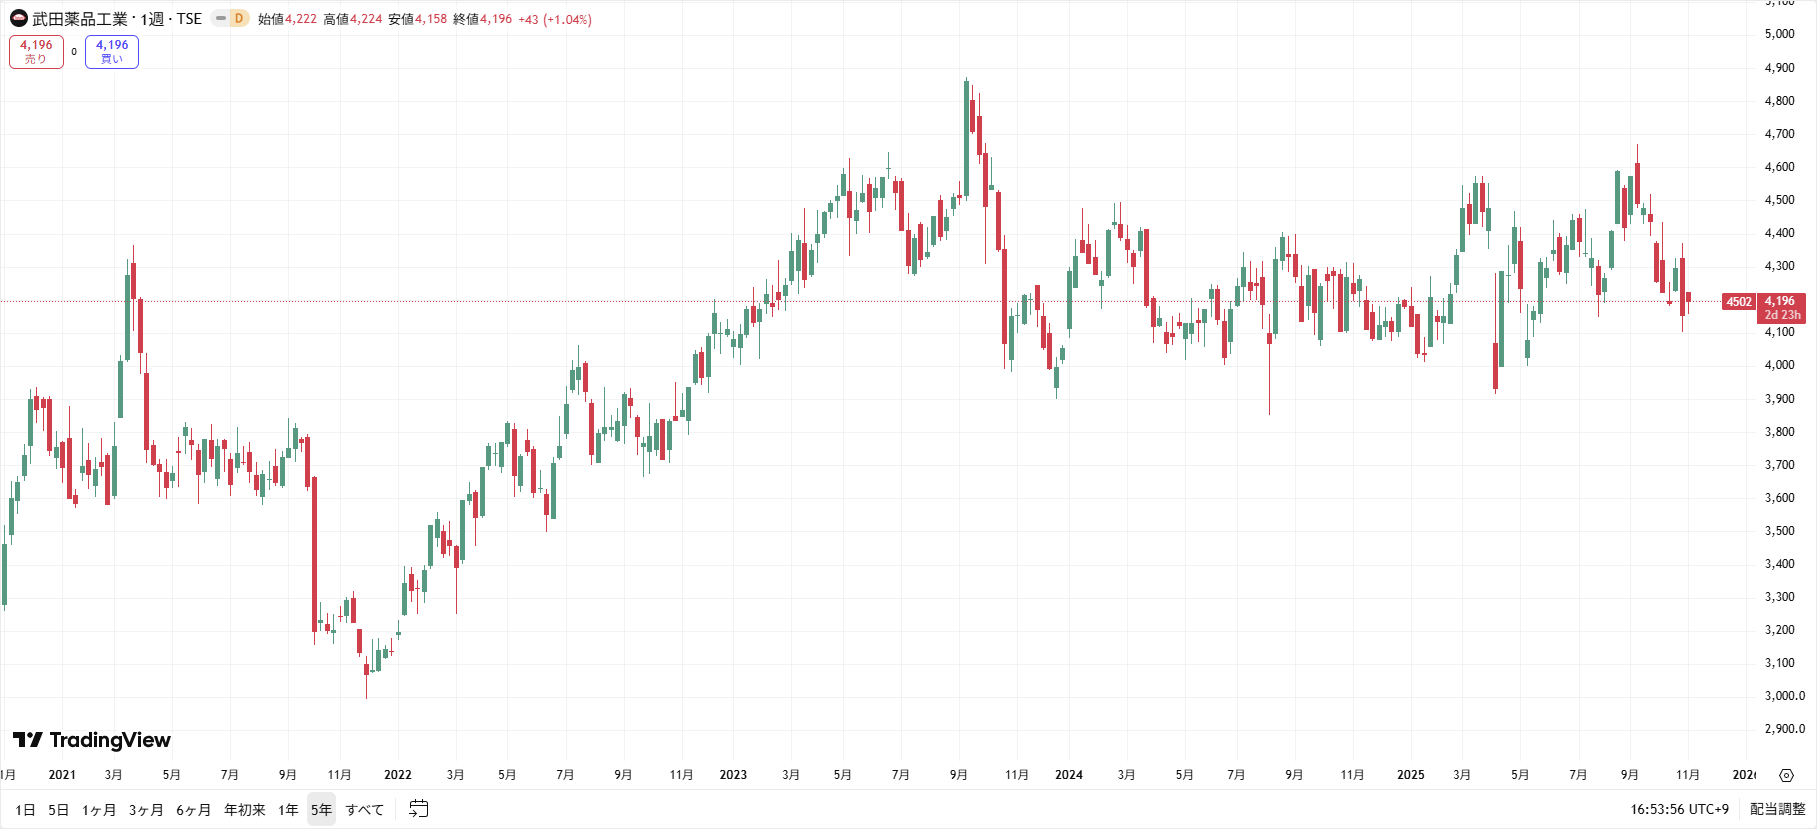Toggle the grey market status indicator

tap(220, 18)
